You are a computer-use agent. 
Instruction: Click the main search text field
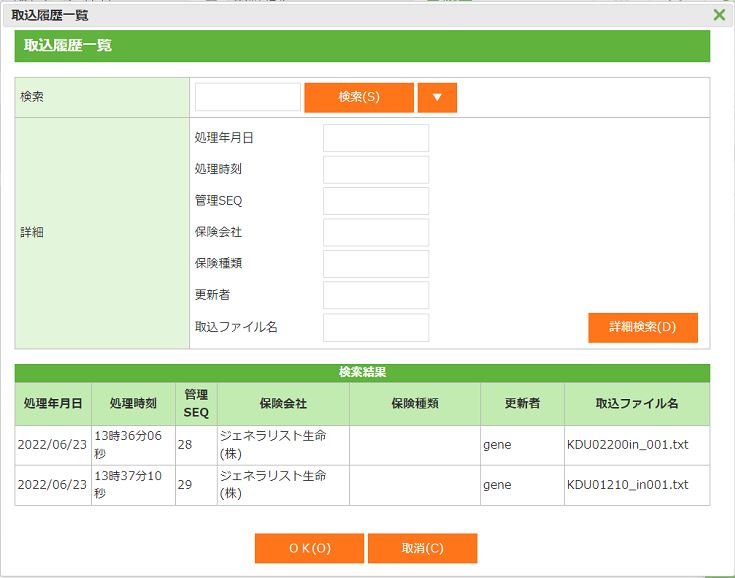247,97
